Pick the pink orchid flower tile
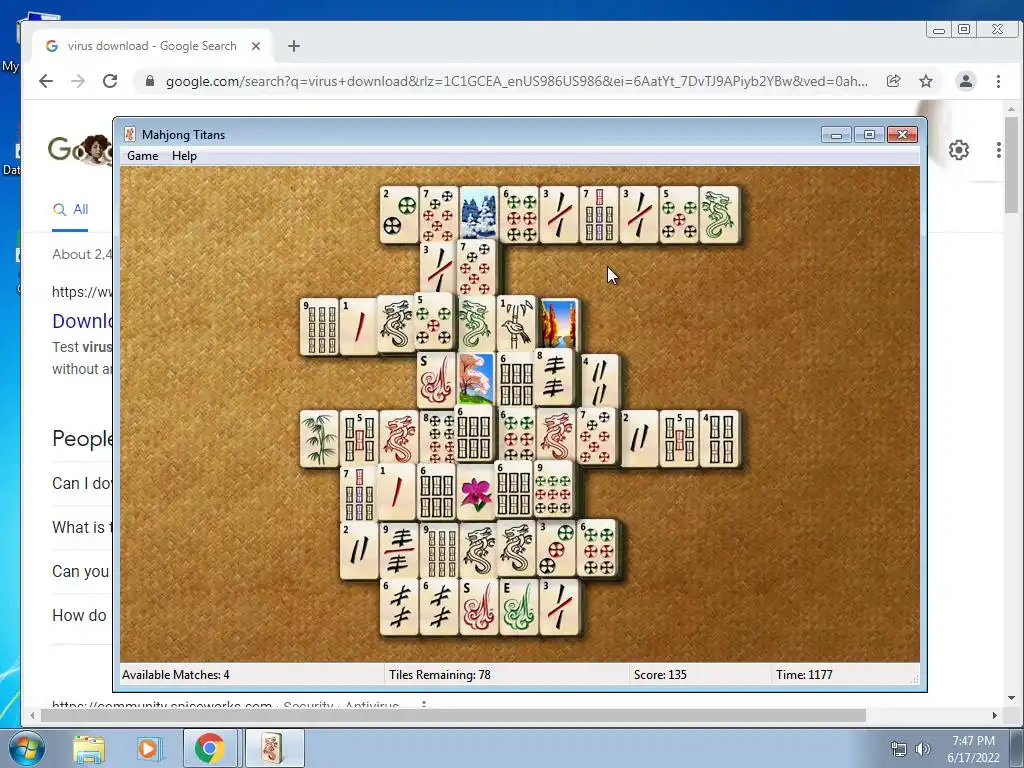The width and height of the screenshot is (1024, 768). [475, 492]
